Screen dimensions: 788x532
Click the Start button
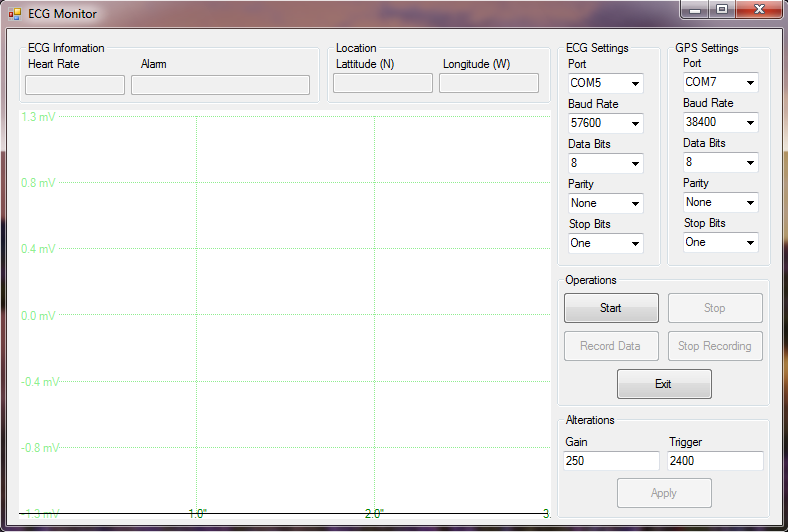click(x=611, y=308)
